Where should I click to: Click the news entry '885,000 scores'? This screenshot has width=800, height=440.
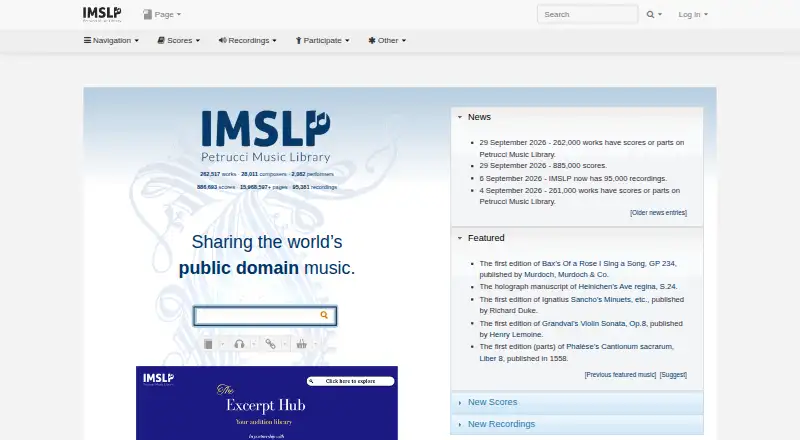click(543, 166)
